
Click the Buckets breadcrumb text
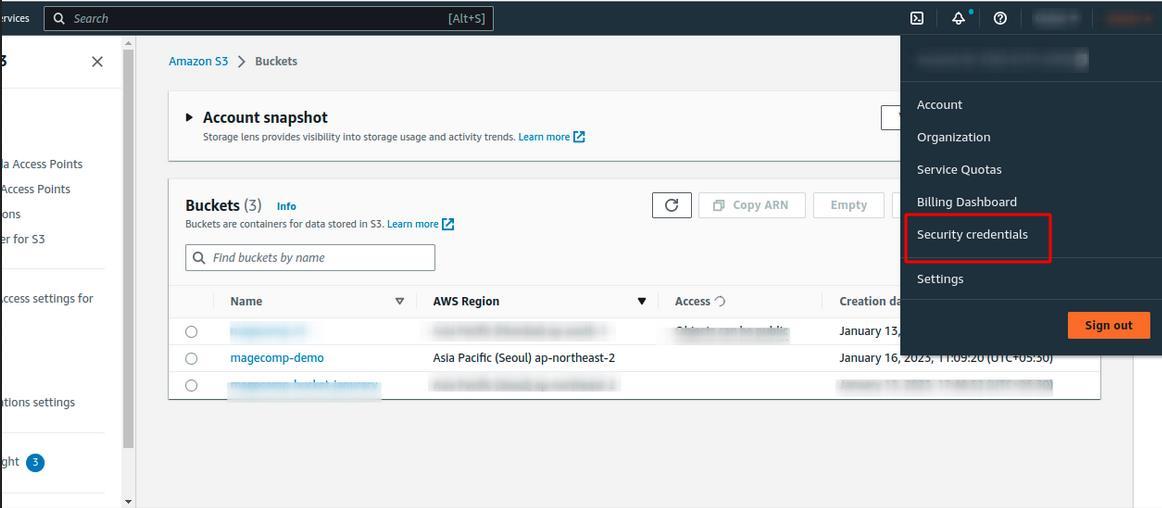(276, 62)
